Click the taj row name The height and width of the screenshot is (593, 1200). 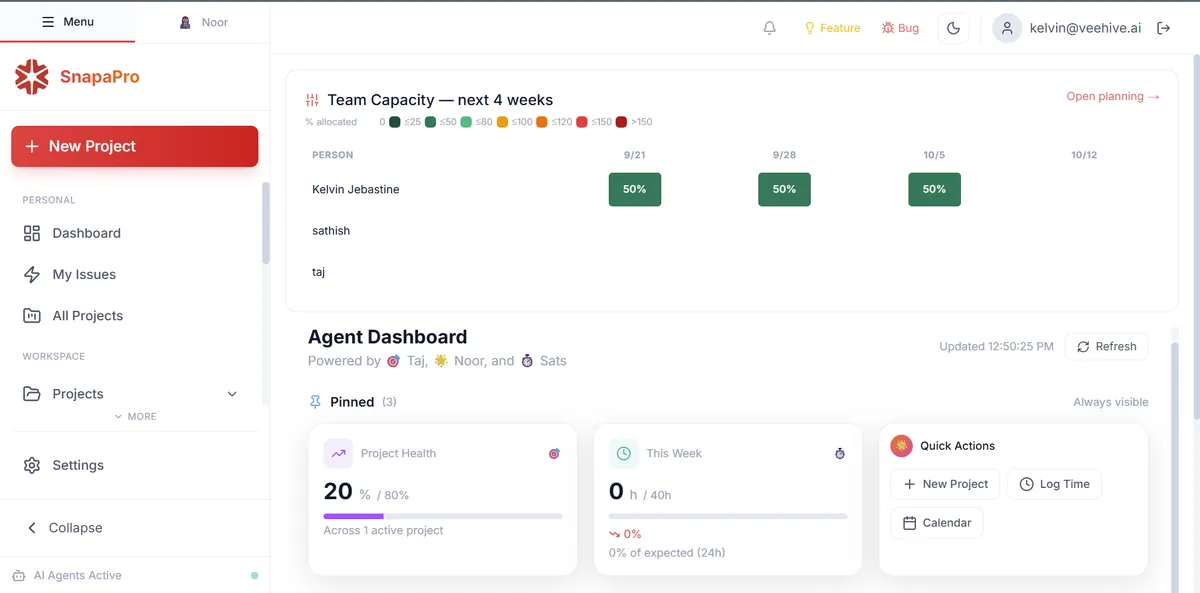click(x=318, y=272)
